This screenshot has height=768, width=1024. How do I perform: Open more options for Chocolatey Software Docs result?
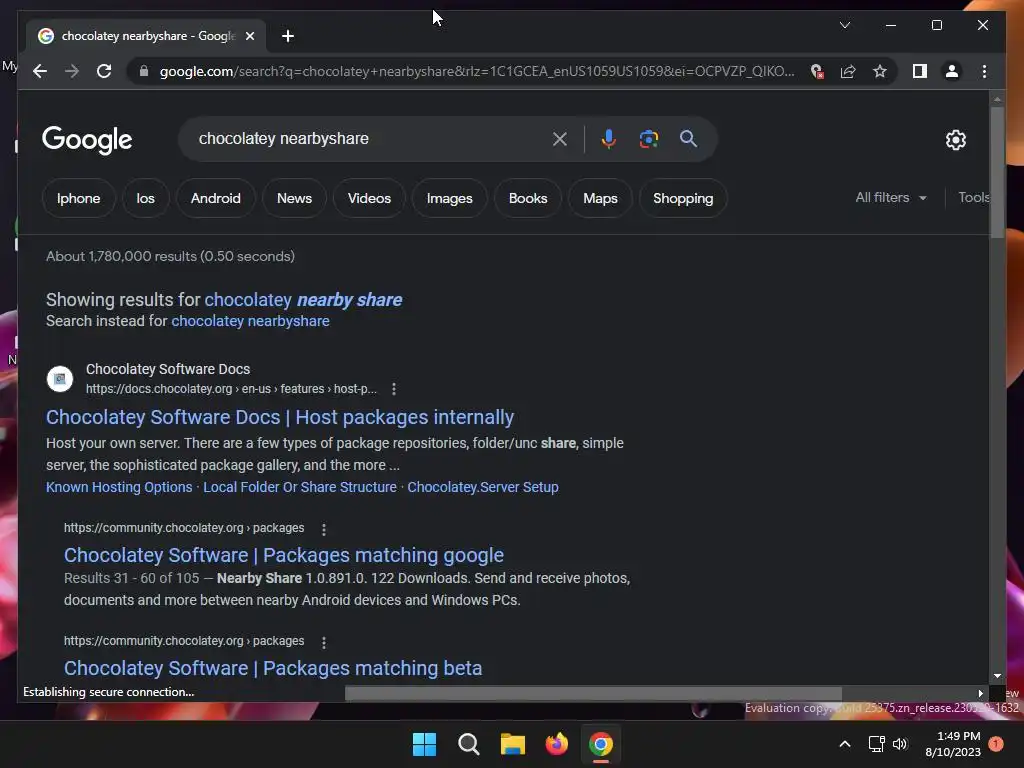click(394, 389)
